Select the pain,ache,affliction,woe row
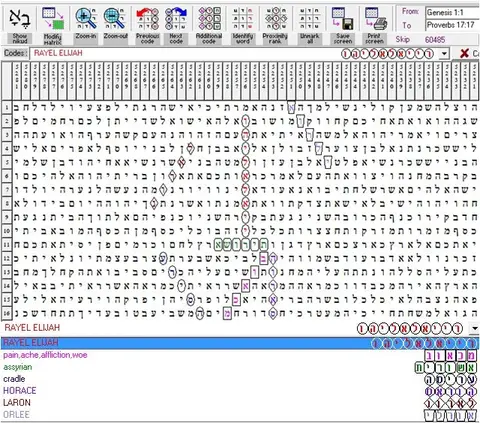The image size is (480, 423). point(240,355)
